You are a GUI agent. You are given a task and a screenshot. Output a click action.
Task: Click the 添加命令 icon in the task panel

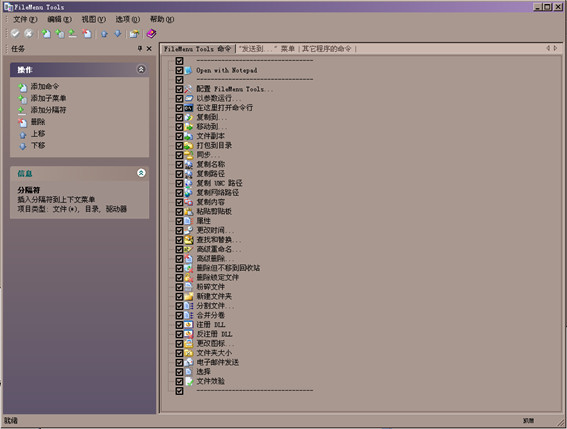22,87
